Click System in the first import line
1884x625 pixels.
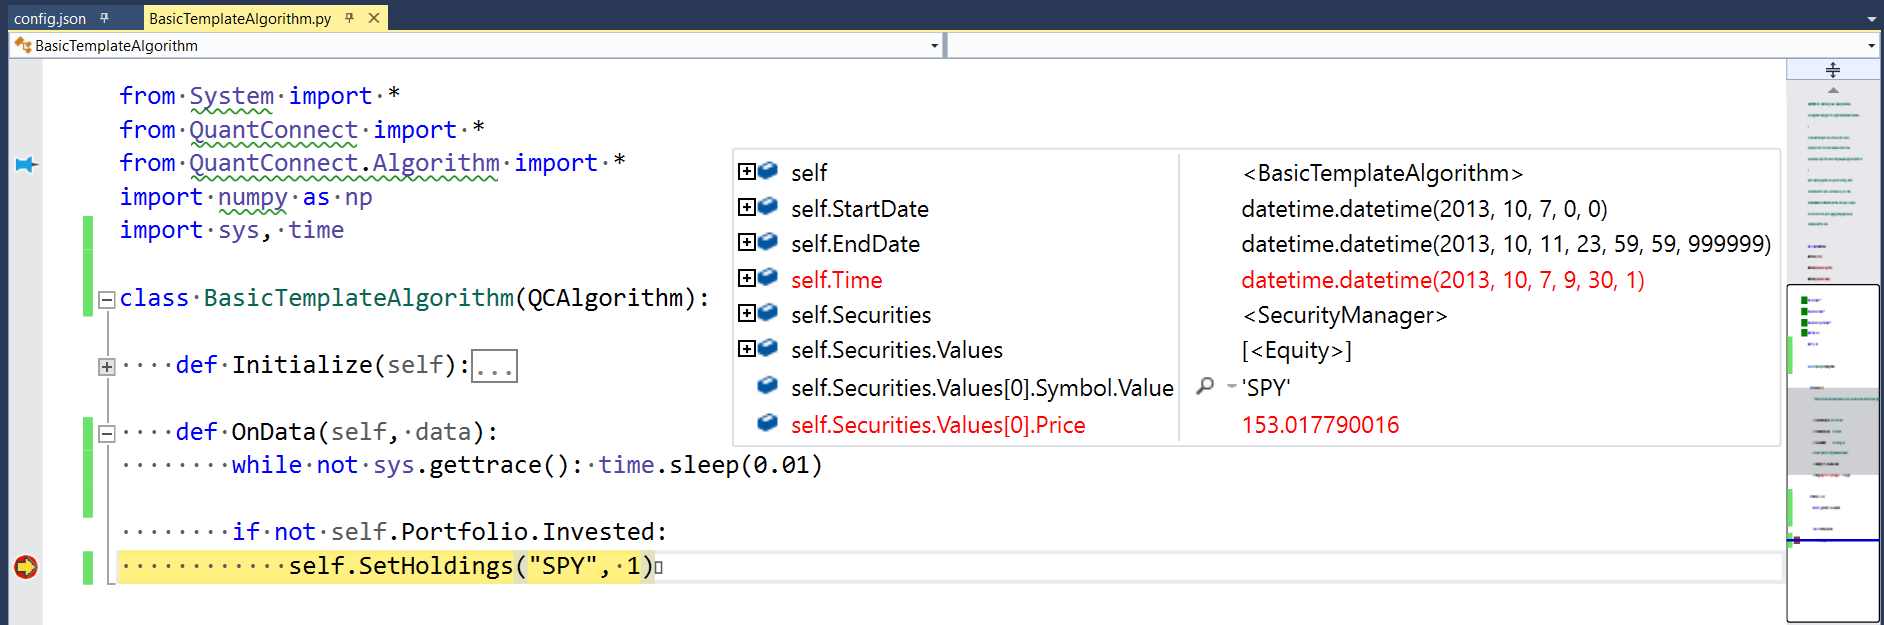click(231, 96)
